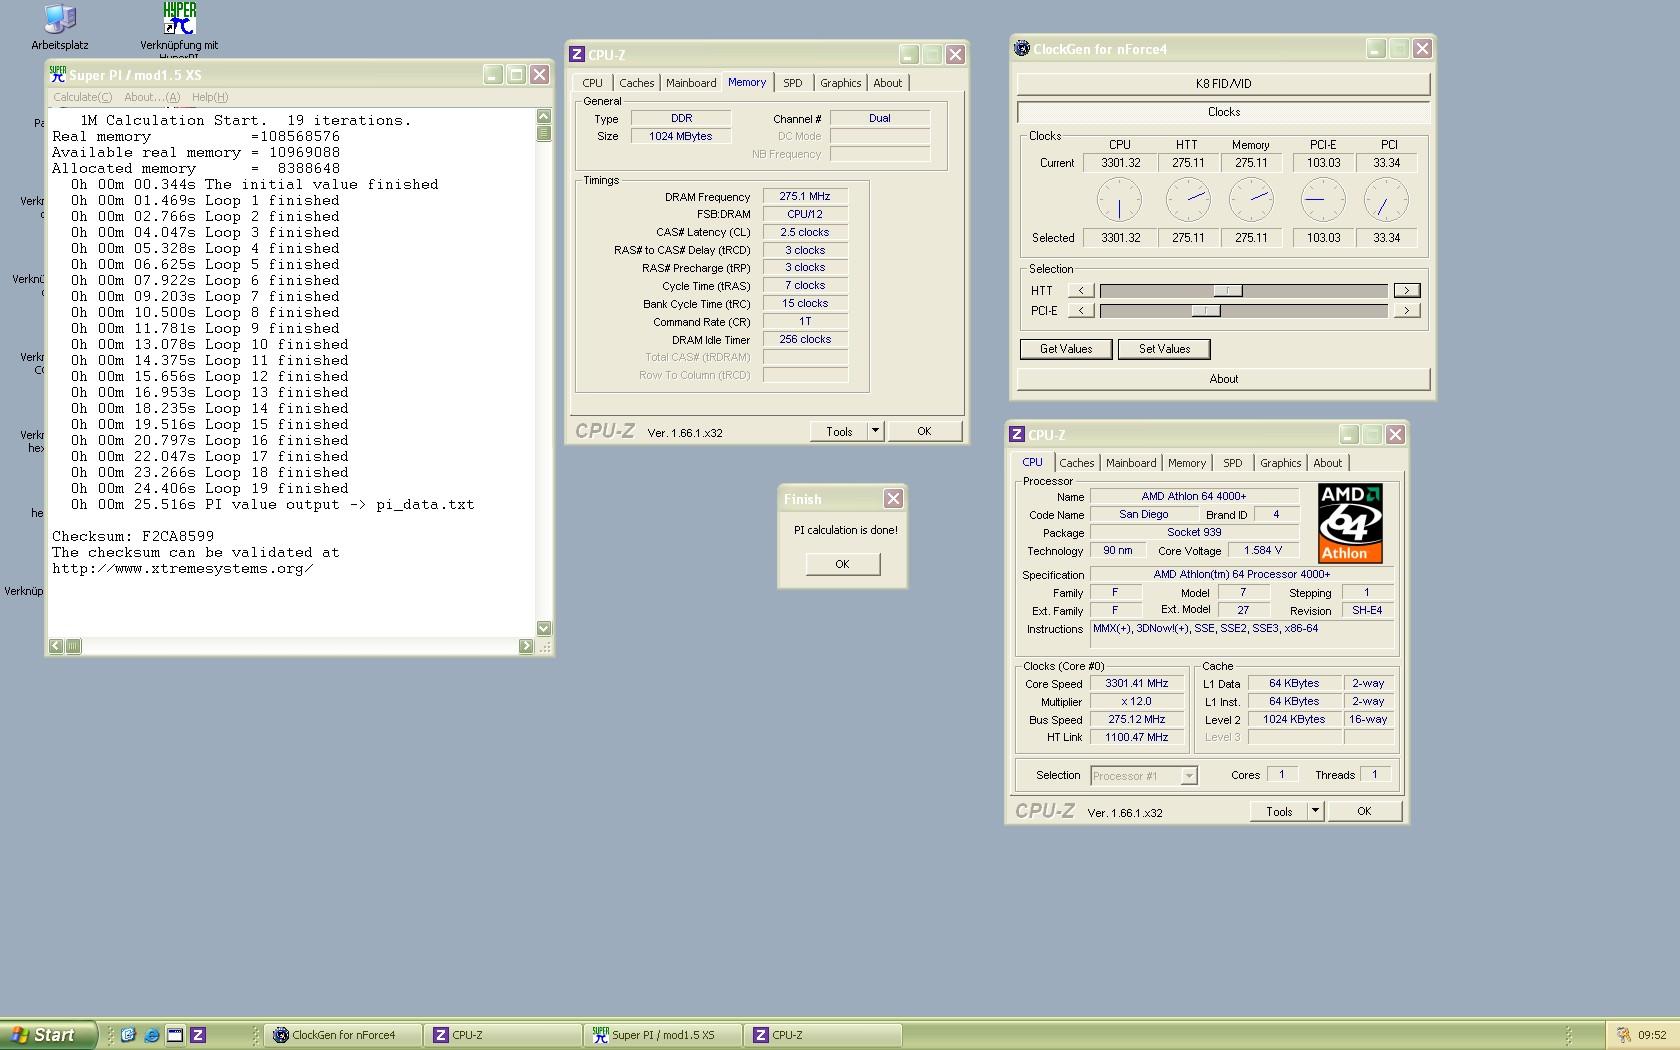This screenshot has height=1050, width=1680.
Task: Click the show desktop quick launch icon
Action: pos(175,1035)
